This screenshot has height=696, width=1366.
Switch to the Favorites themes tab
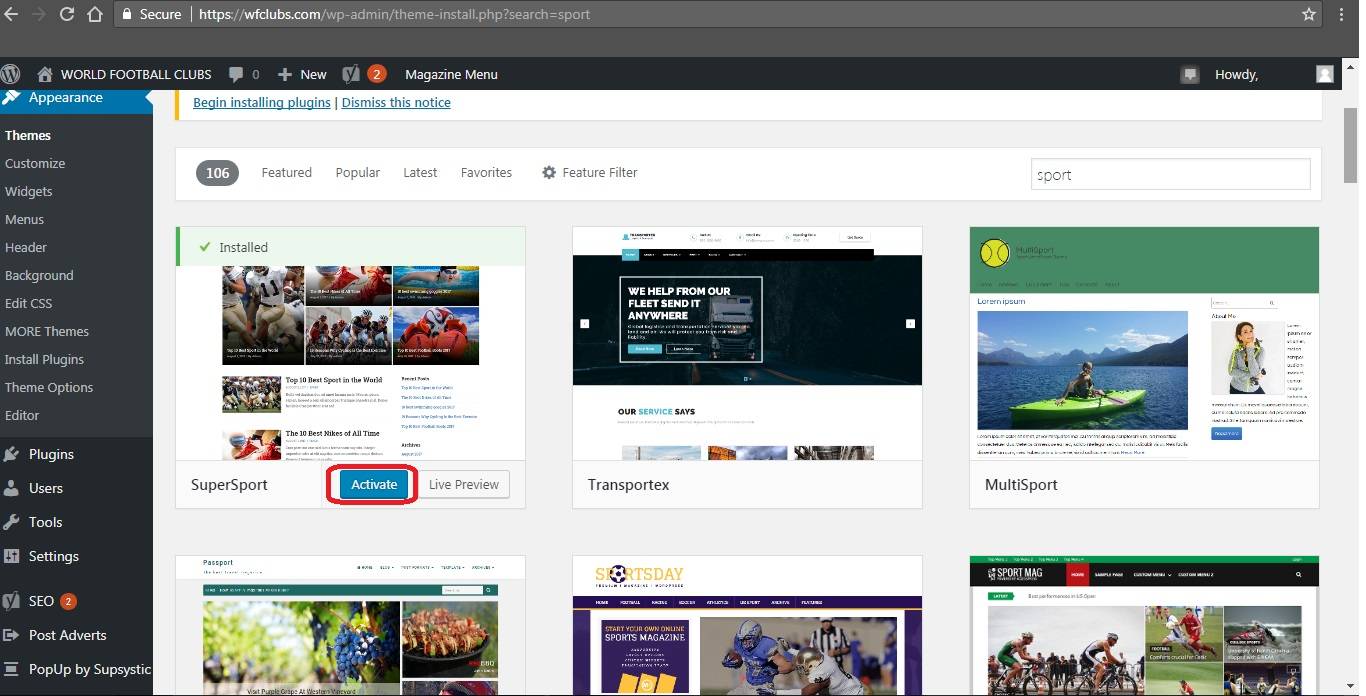[486, 172]
